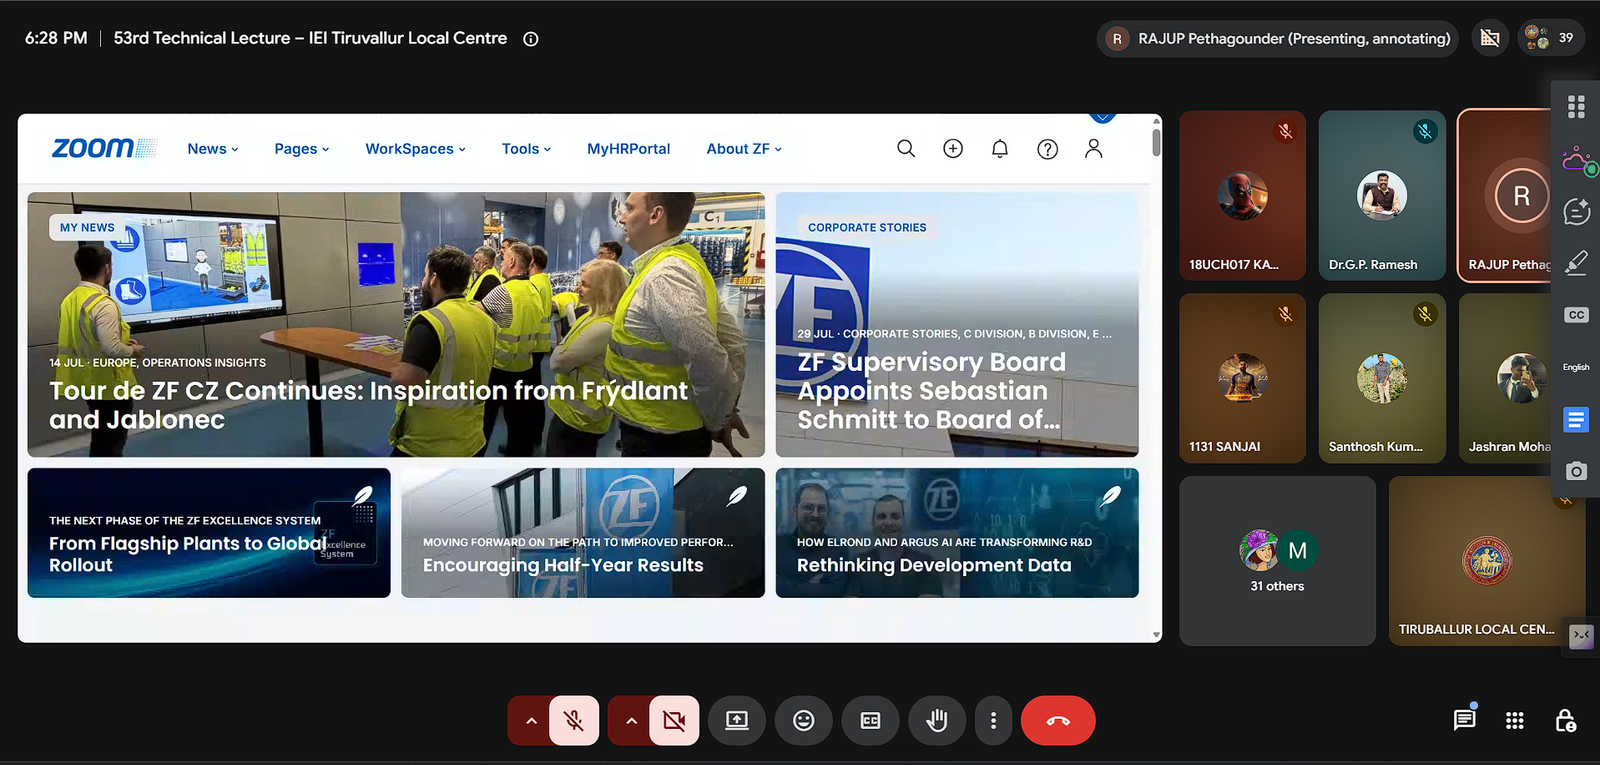Show meeting details info icon
Screen dimensions: 1600x765
pyautogui.click(x=531, y=39)
